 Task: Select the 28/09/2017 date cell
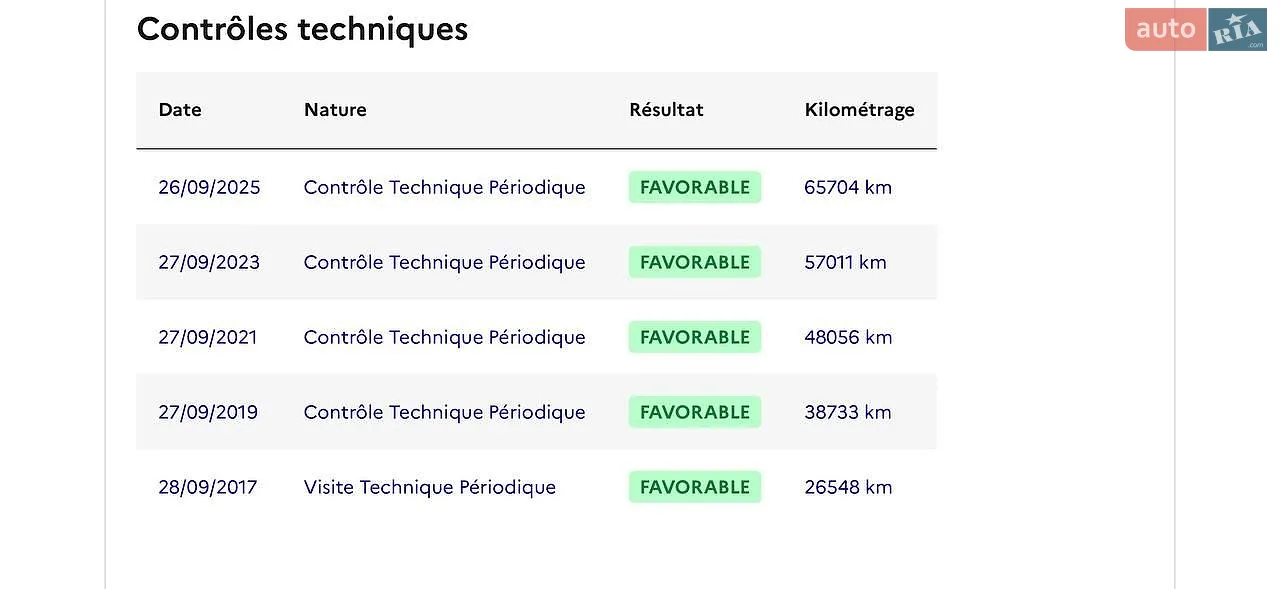point(208,487)
